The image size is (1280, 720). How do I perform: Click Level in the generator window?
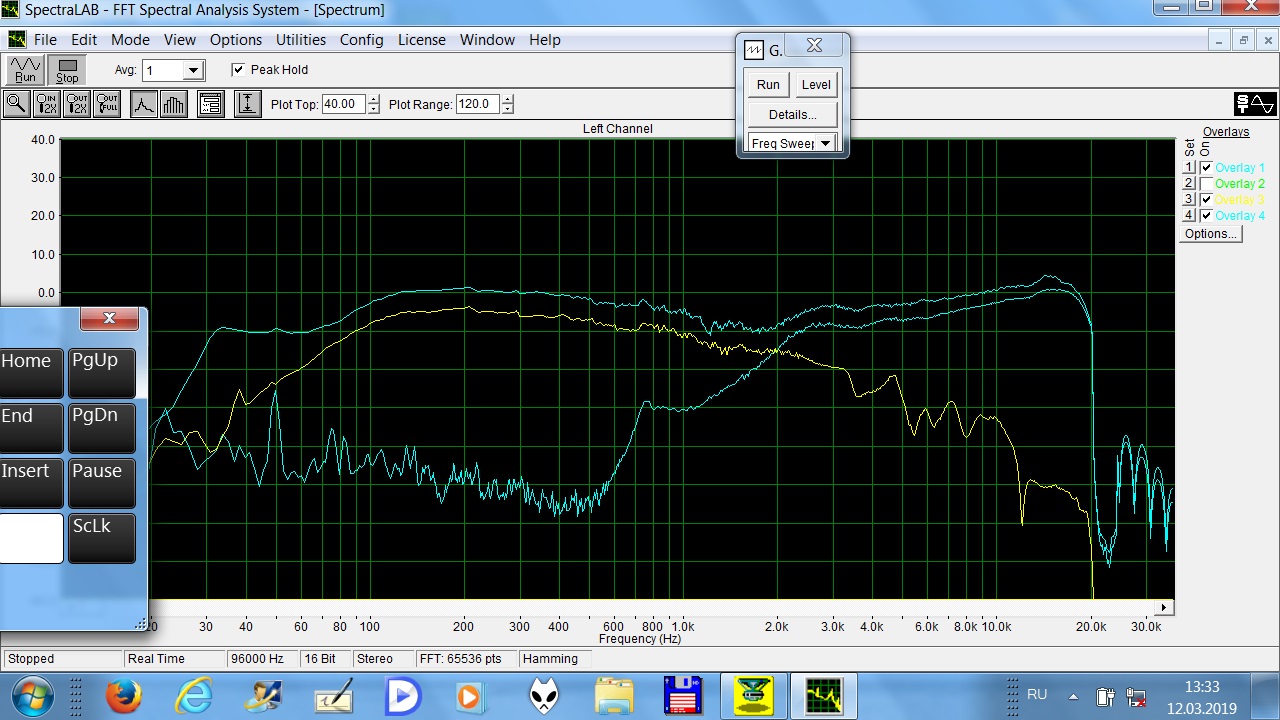[x=816, y=85]
